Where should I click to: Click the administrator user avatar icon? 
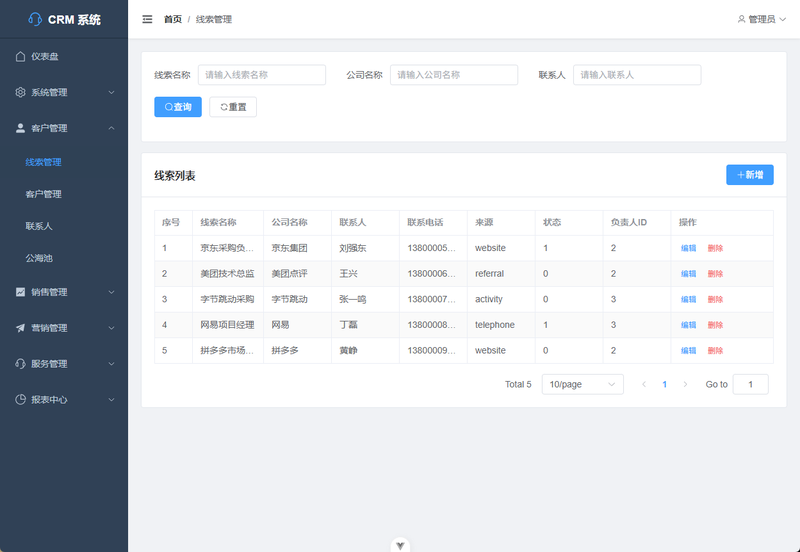(x=741, y=19)
